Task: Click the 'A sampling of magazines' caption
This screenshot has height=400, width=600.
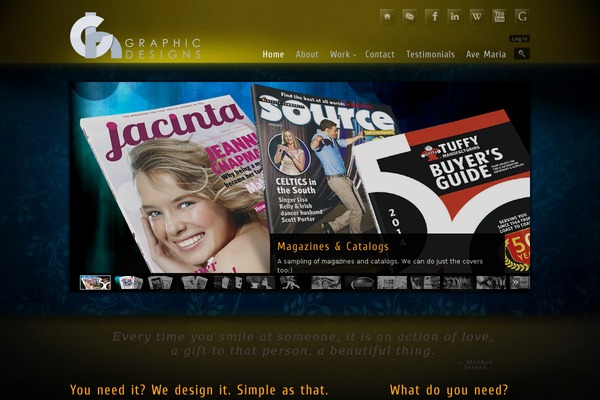Action: (x=380, y=265)
